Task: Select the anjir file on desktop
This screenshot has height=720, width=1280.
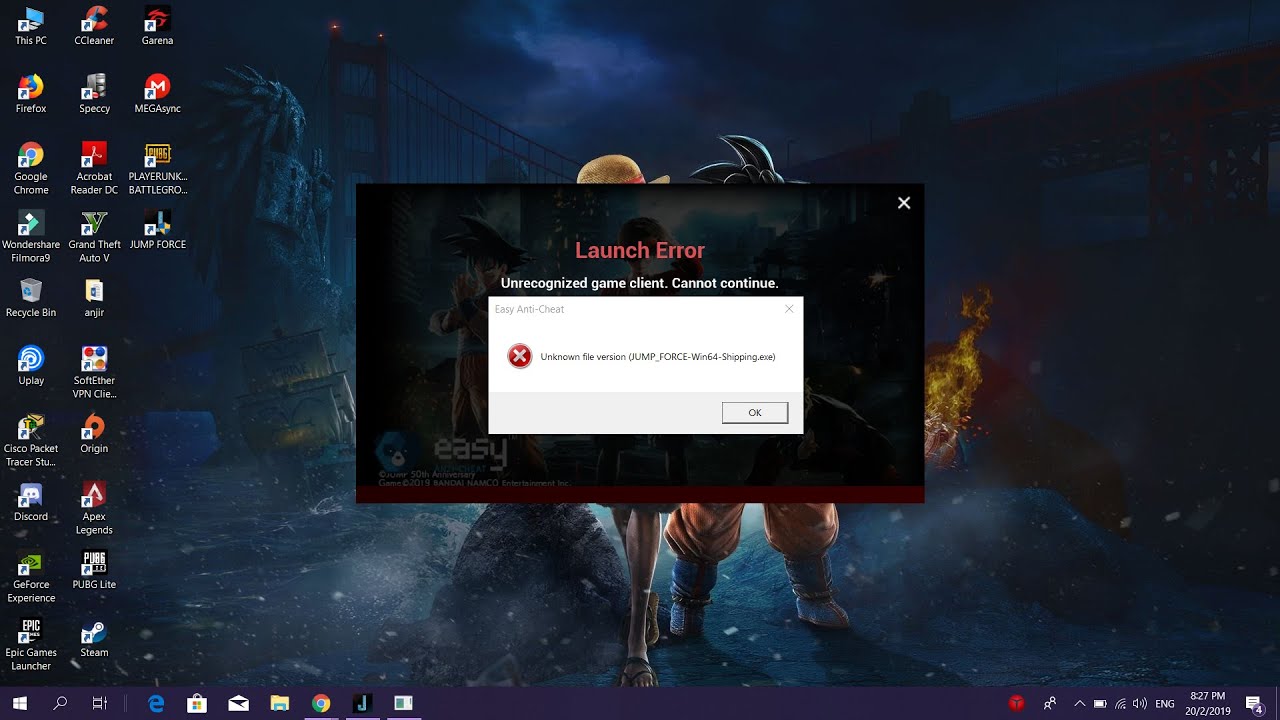Action: tap(94, 298)
